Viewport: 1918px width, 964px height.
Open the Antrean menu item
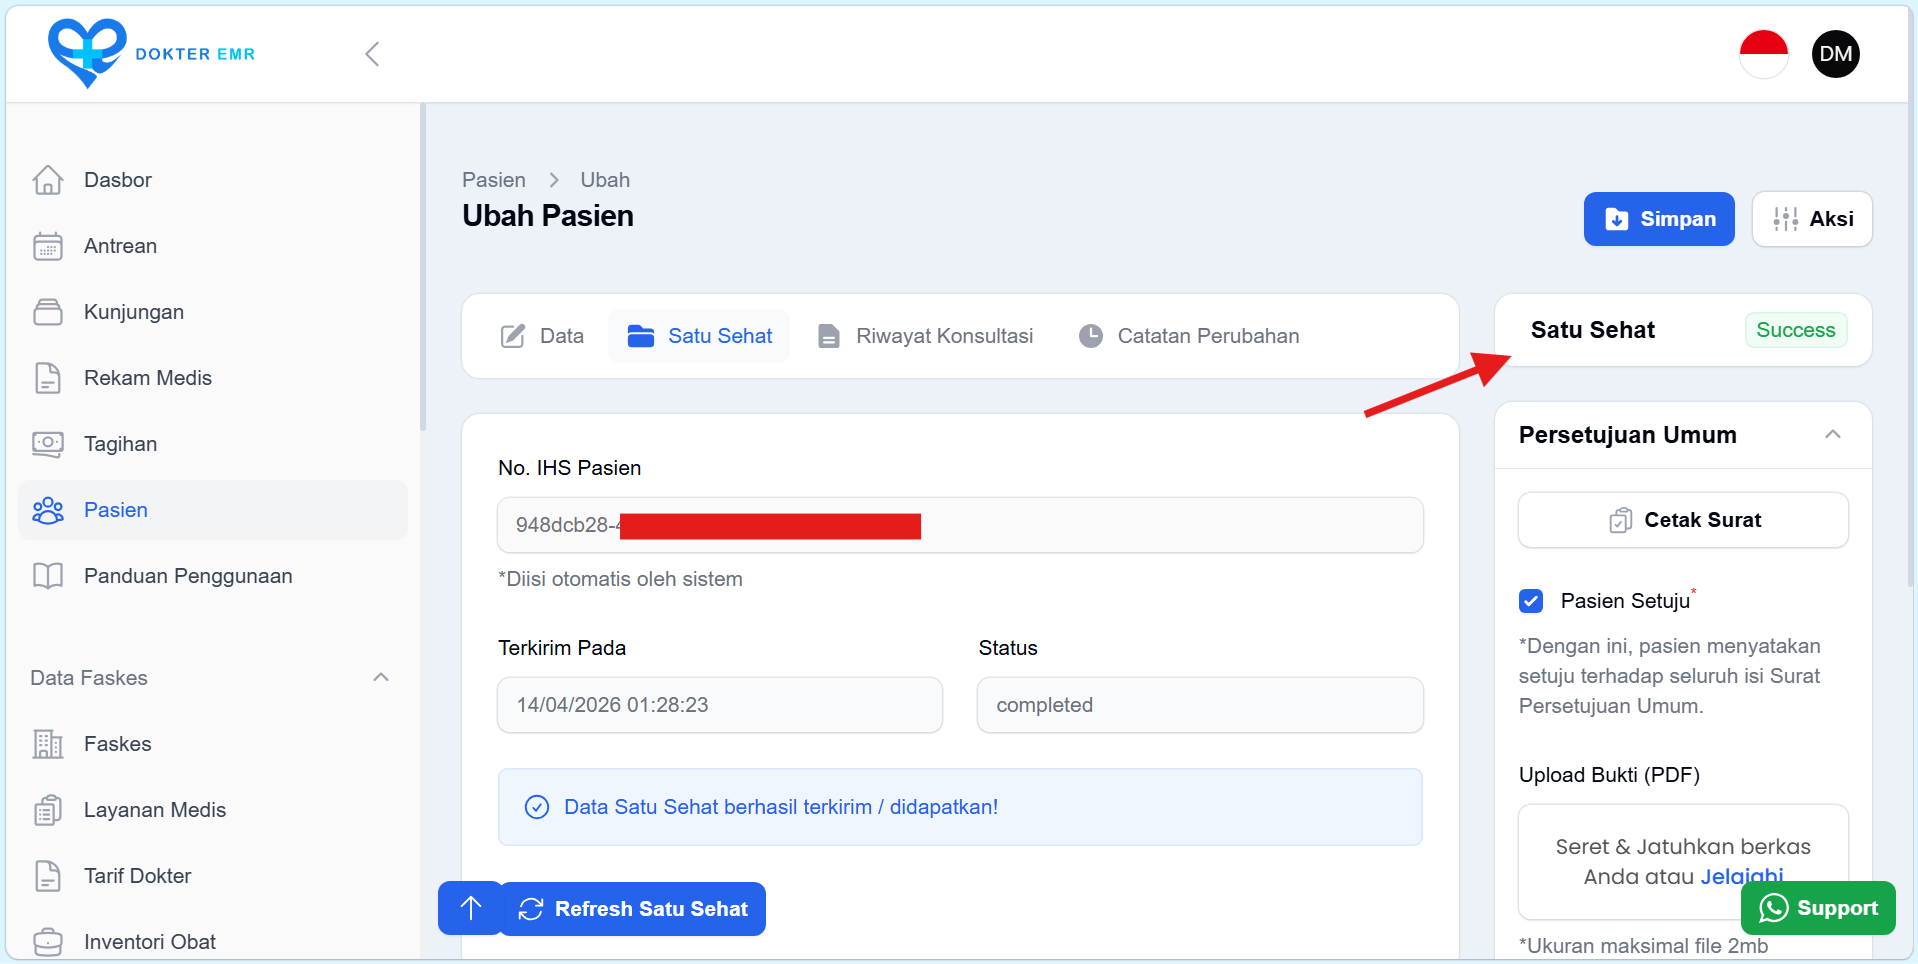[213, 246]
